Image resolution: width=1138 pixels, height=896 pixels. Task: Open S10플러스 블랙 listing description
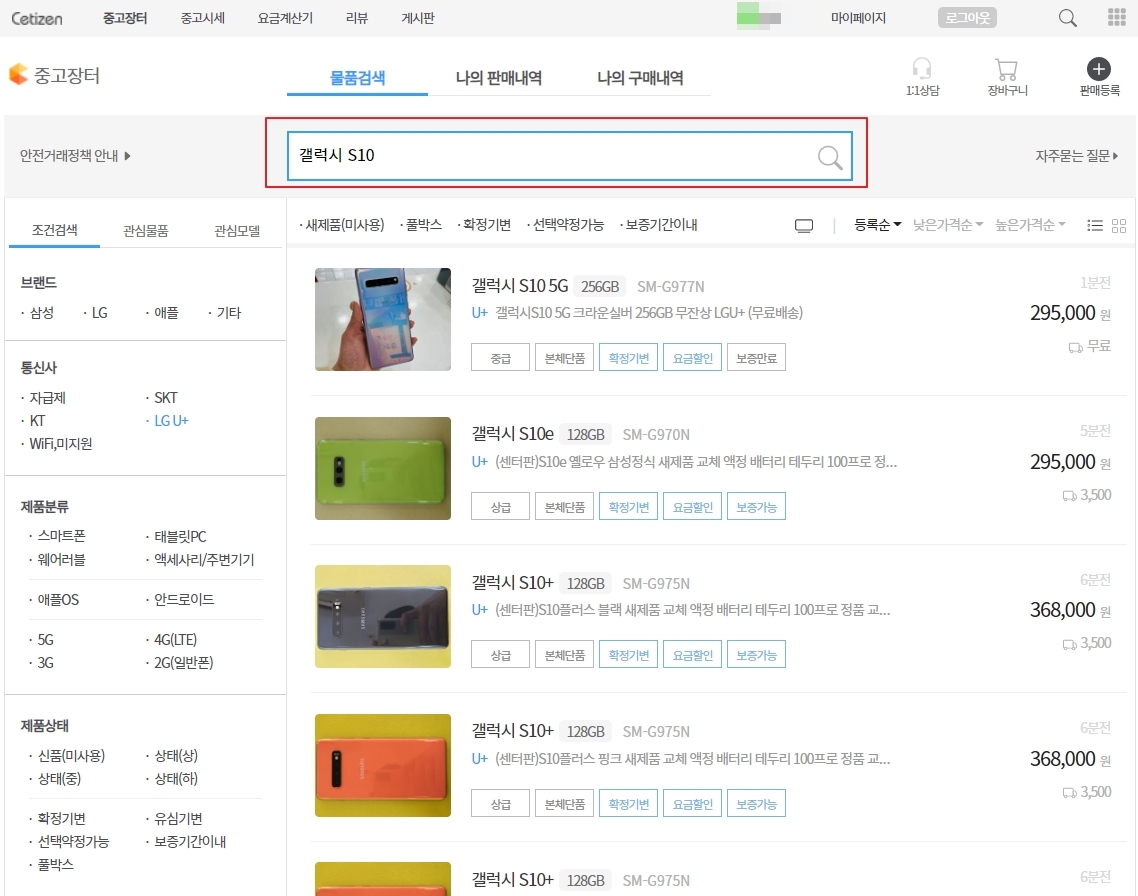[692, 610]
